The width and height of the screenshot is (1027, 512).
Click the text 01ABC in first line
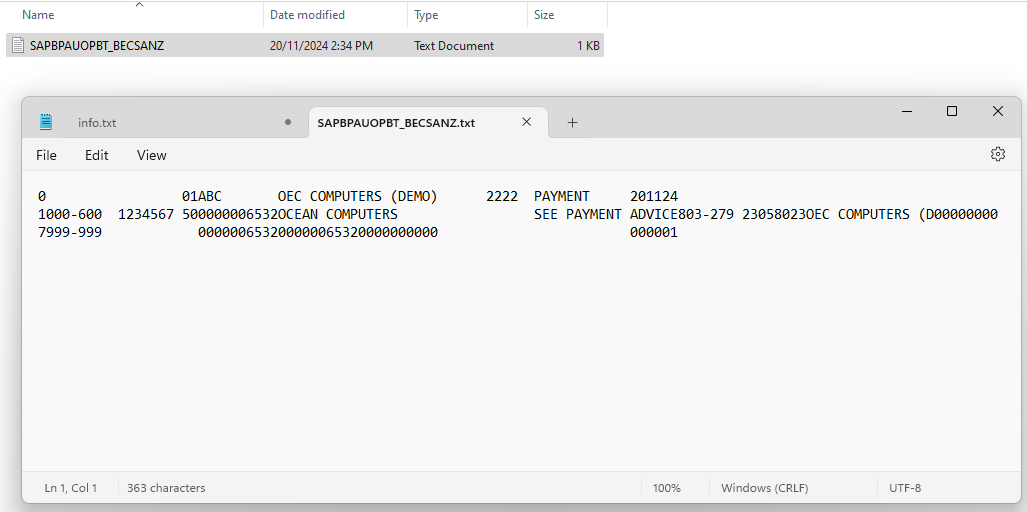[202, 196]
